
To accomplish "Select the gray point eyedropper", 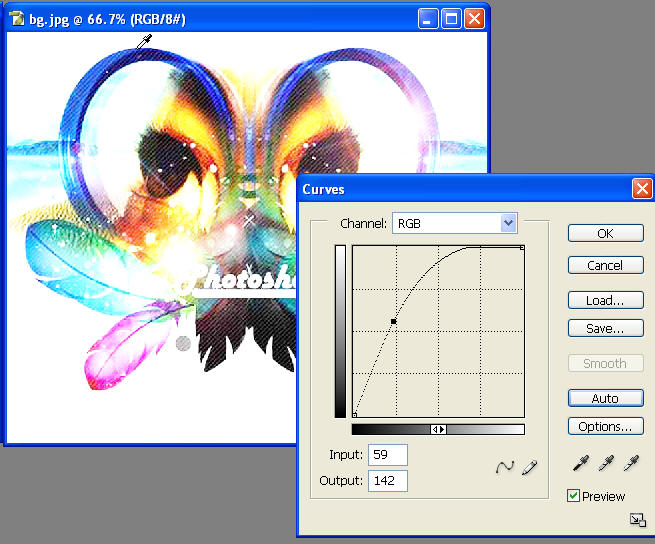I will click(606, 463).
